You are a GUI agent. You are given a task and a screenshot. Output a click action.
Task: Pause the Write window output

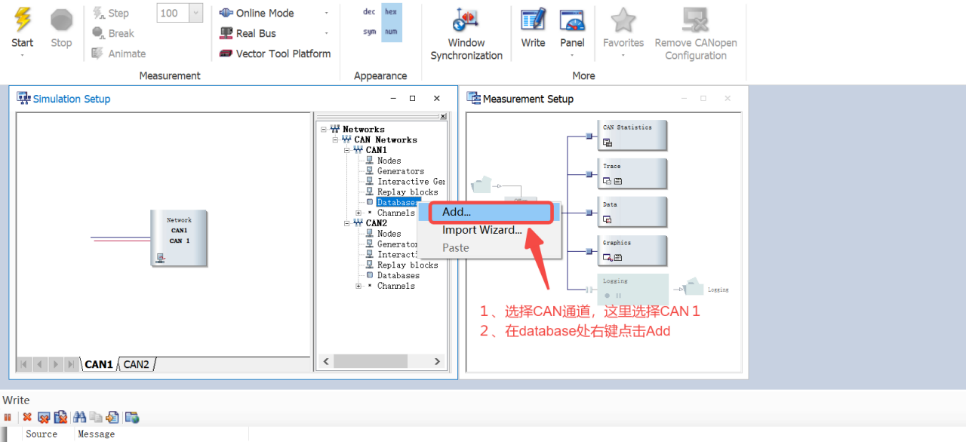pyautogui.click(x=7, y=417)
